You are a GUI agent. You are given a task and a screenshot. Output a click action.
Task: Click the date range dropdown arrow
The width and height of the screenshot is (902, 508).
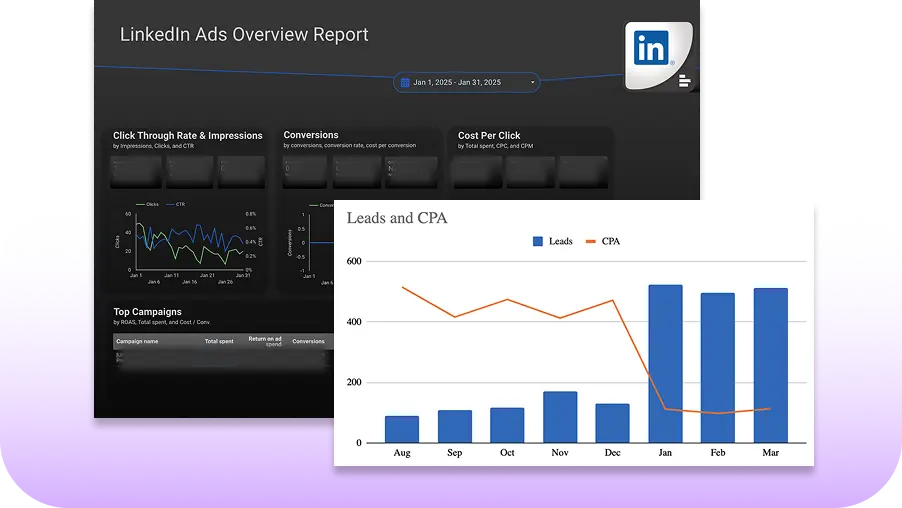click(532, 82)
